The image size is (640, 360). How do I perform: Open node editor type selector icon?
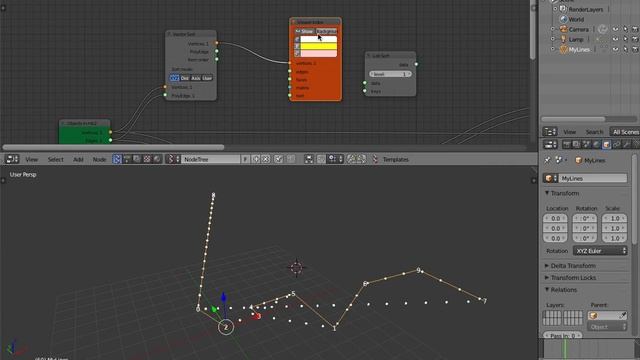pos(12,159)
